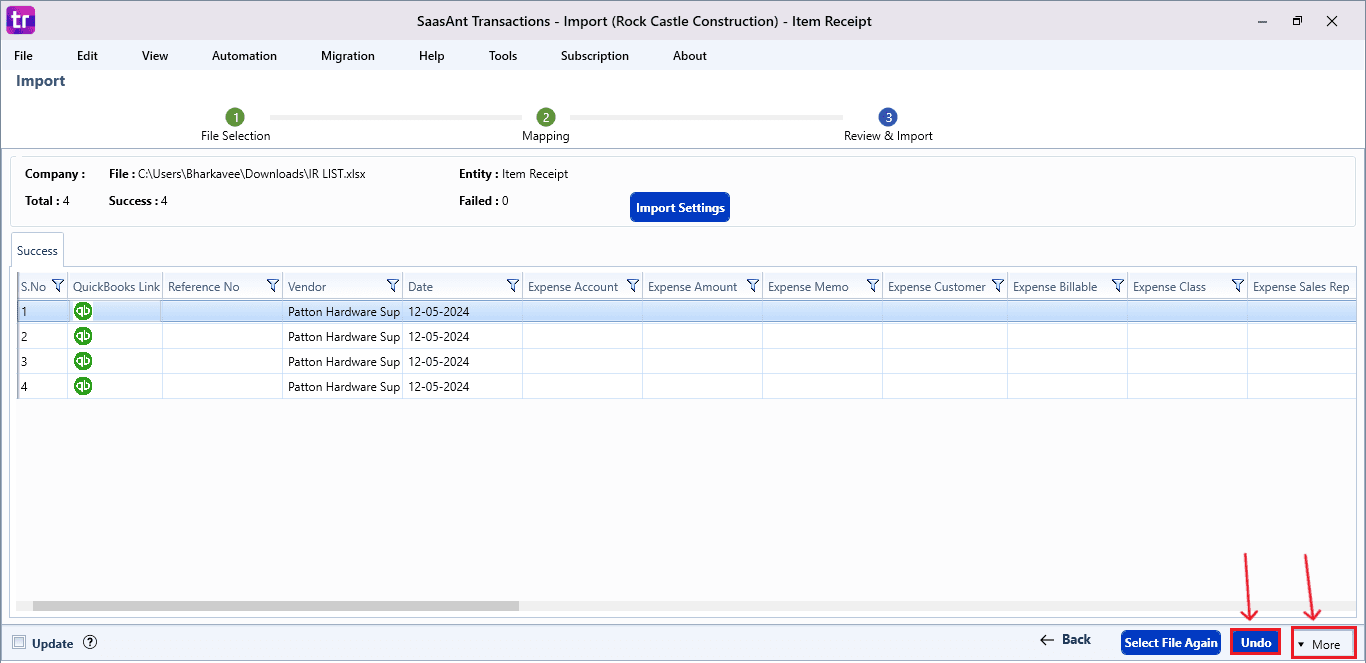Click the Select File Again button

click(1171, 643)
